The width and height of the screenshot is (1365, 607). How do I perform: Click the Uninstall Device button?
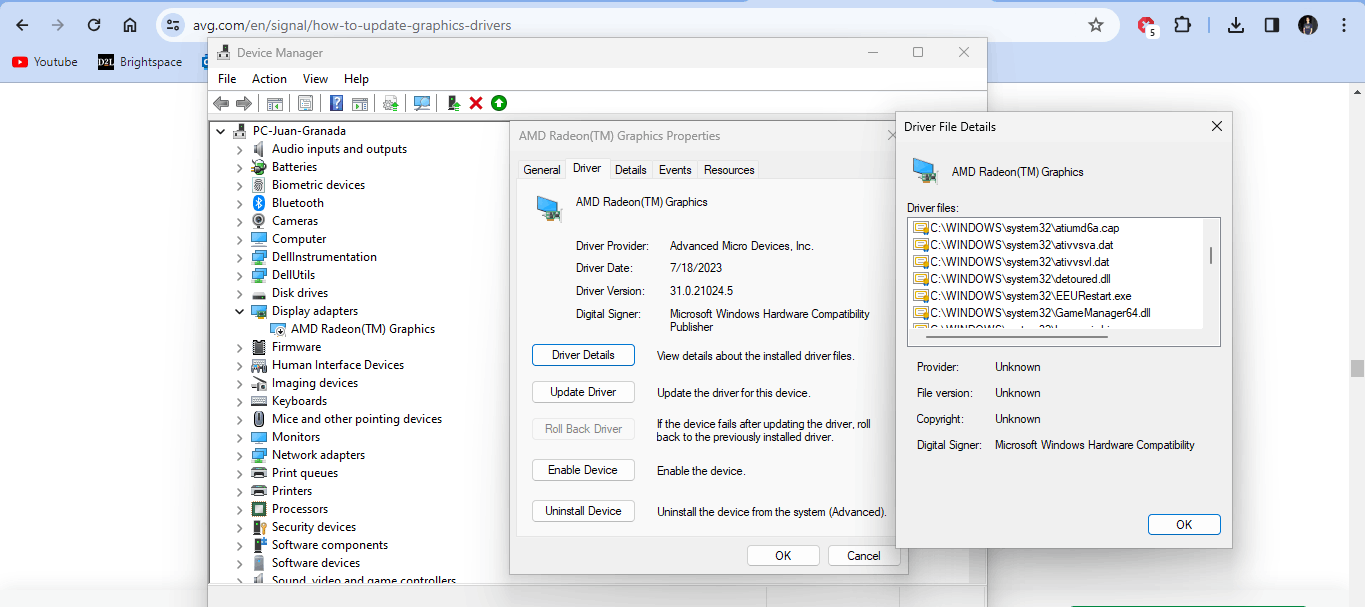[x=583, y=511]
